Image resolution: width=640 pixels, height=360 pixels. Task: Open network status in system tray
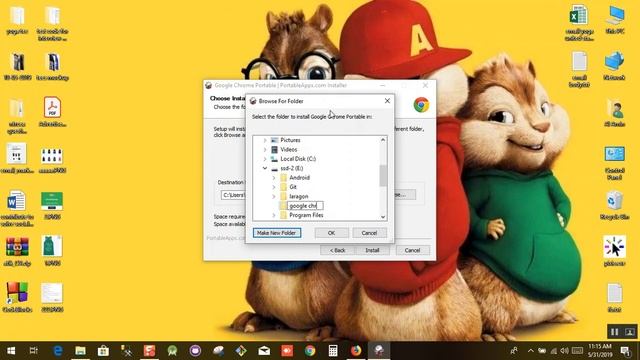point(553,351)
